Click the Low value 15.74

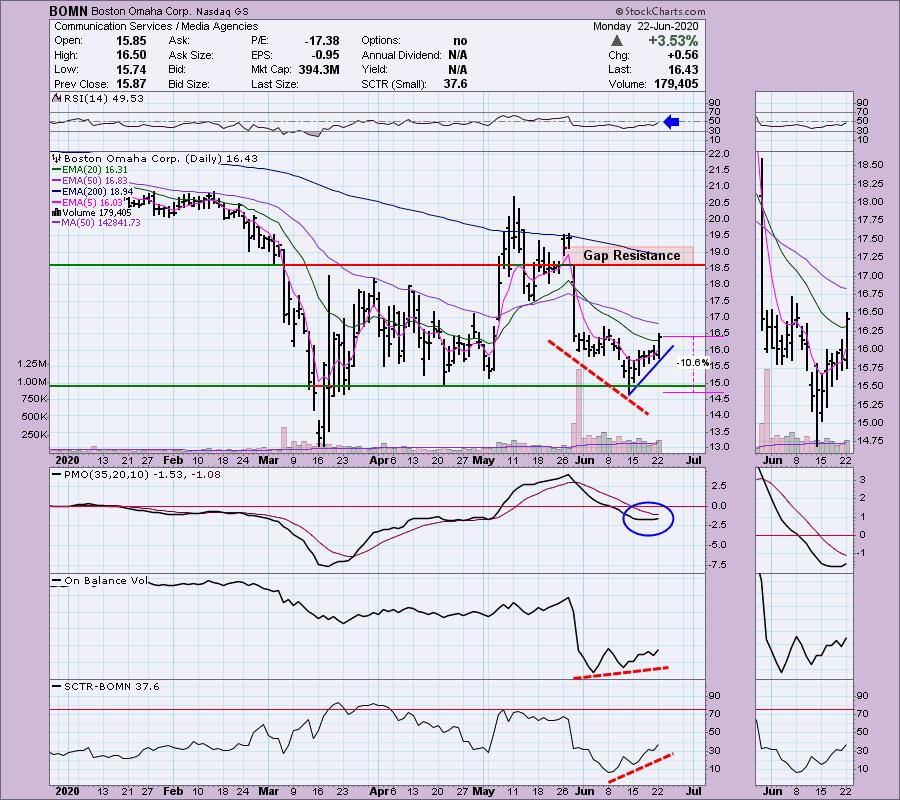point(131,69)
